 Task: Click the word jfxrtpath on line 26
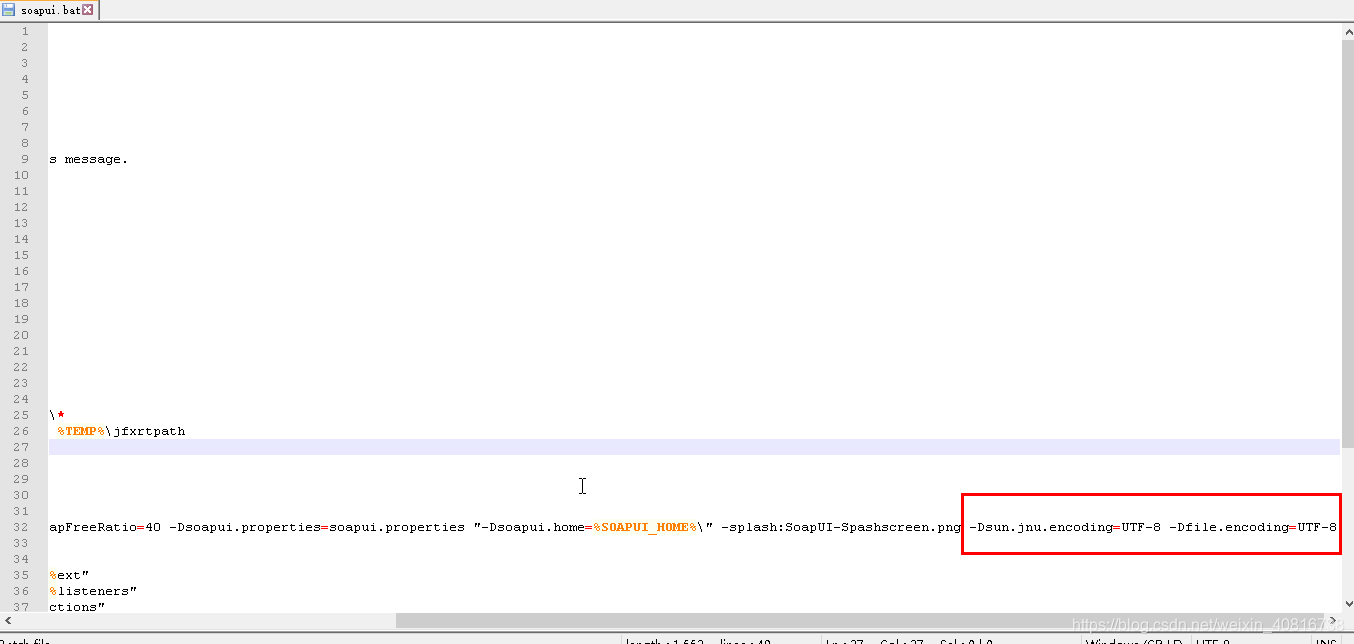[x=149, y=431]
